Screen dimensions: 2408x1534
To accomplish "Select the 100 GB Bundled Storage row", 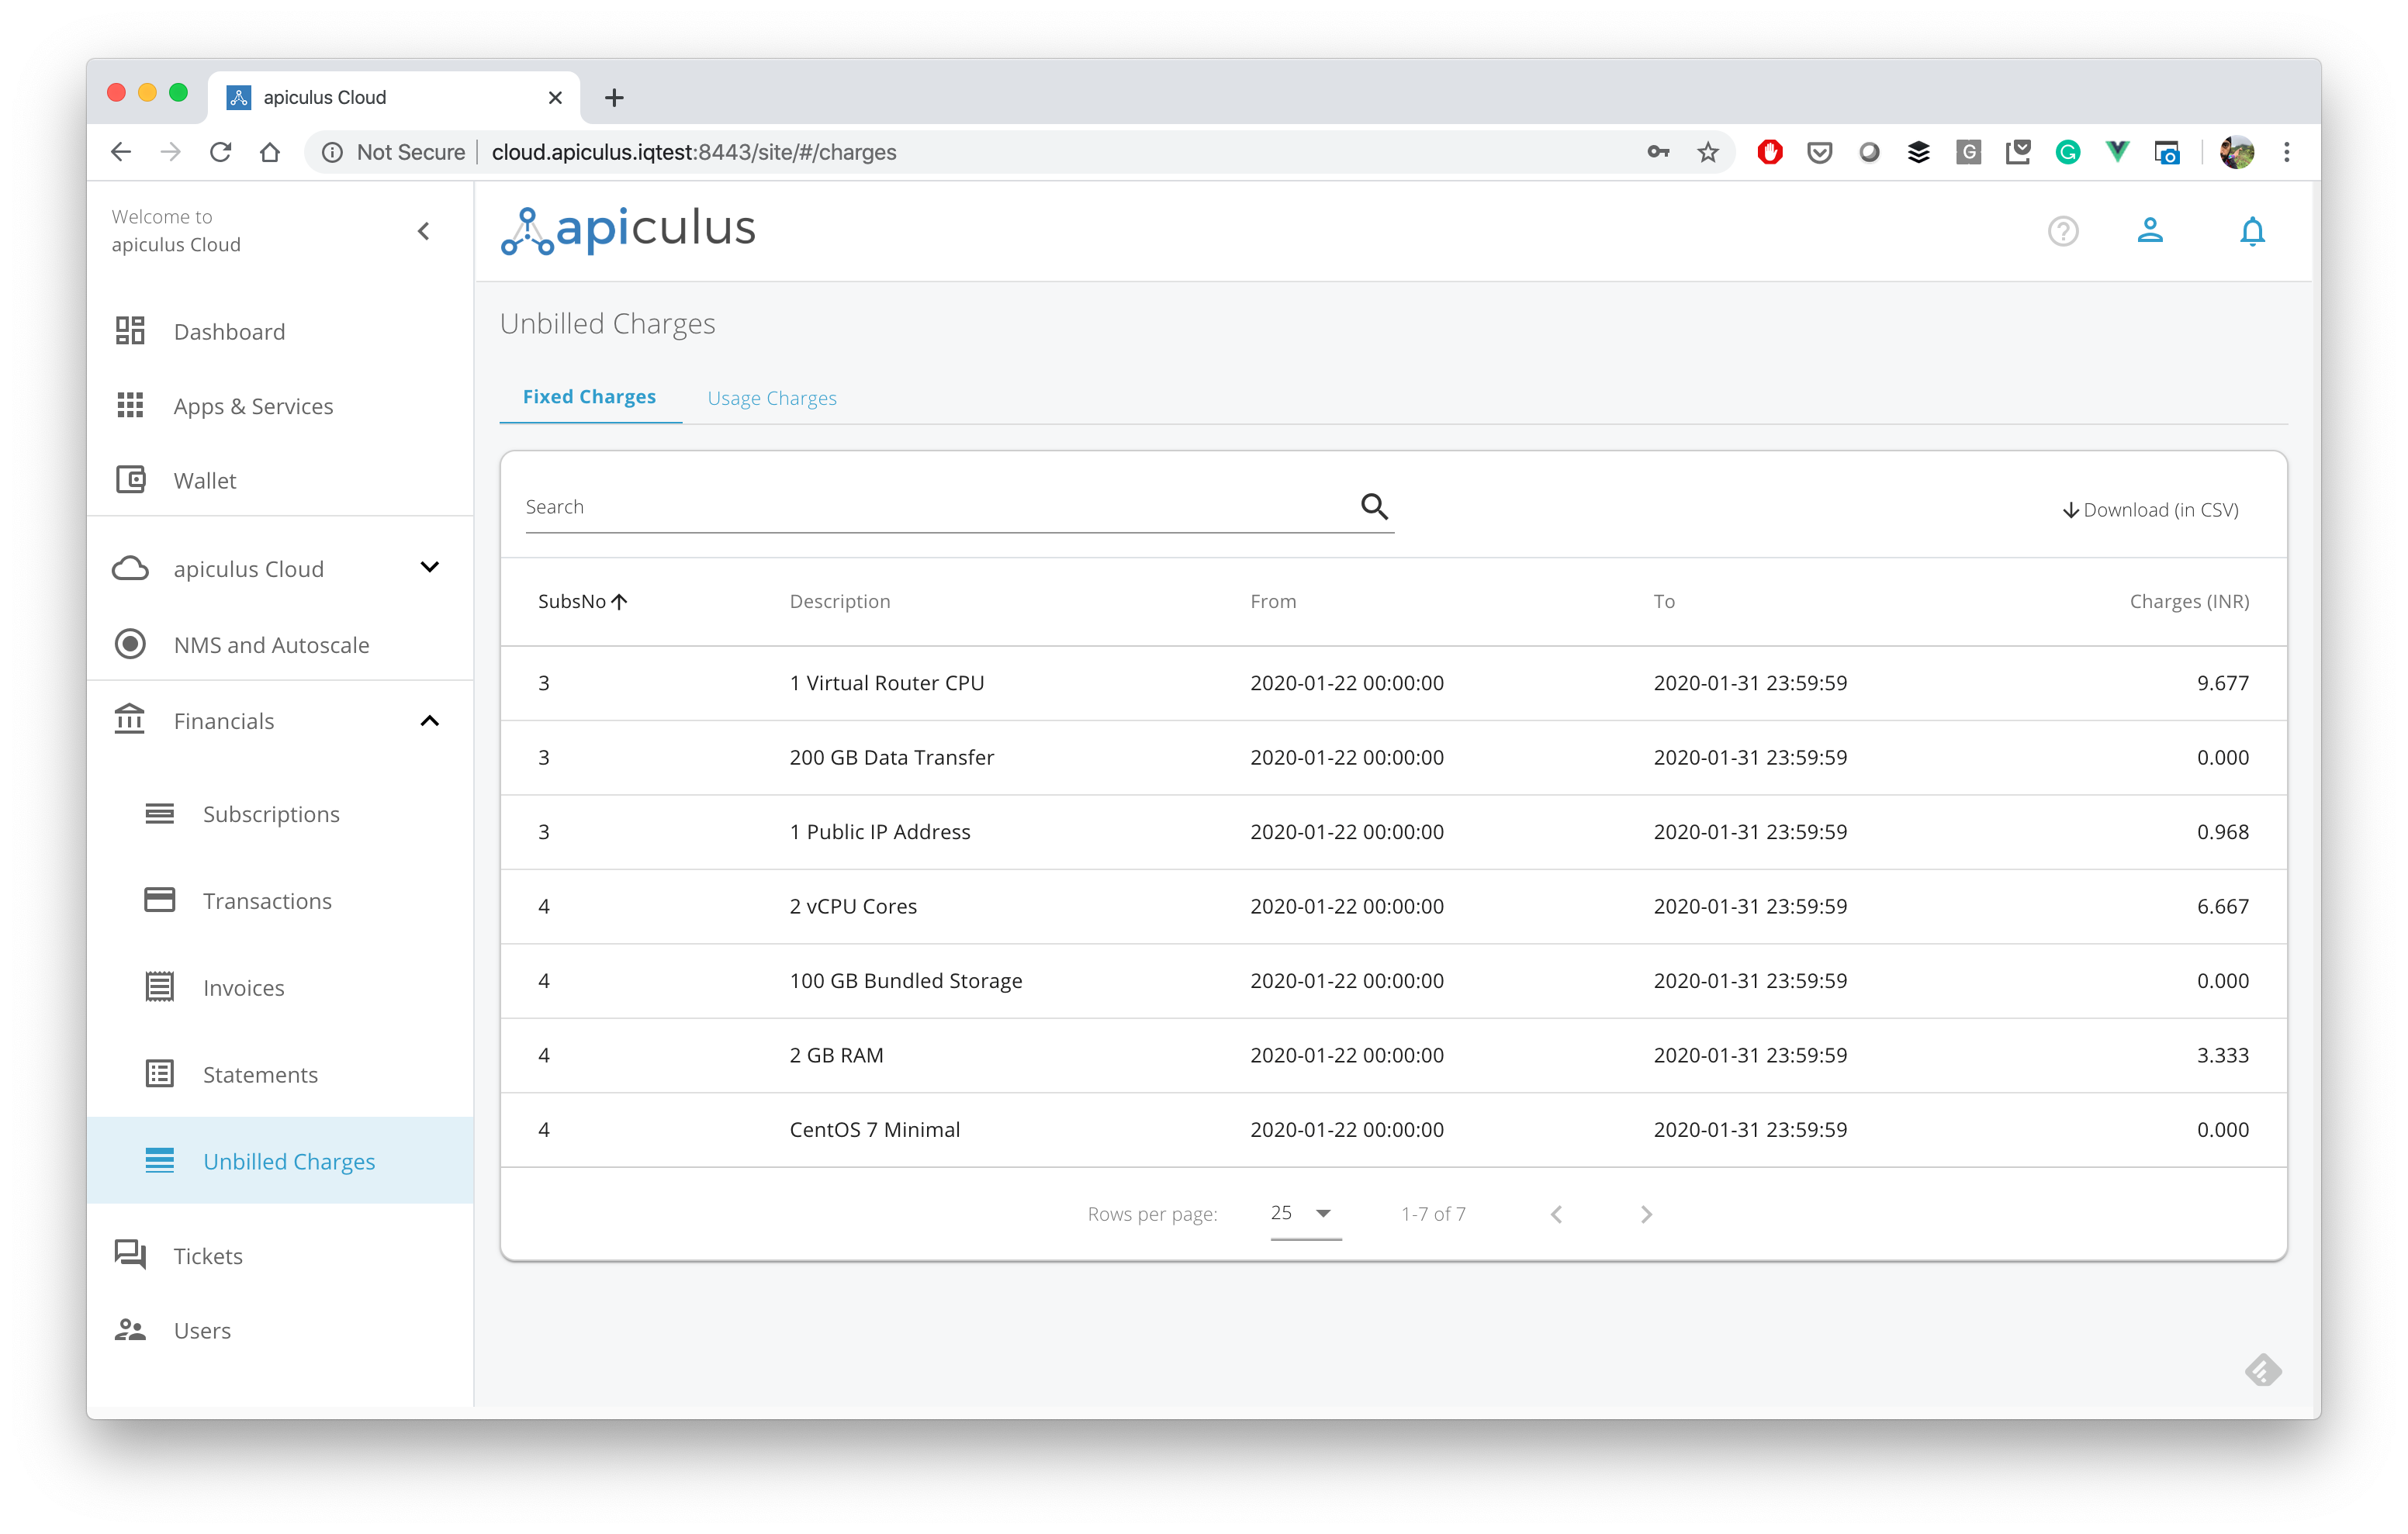I will coord(1393,980).
